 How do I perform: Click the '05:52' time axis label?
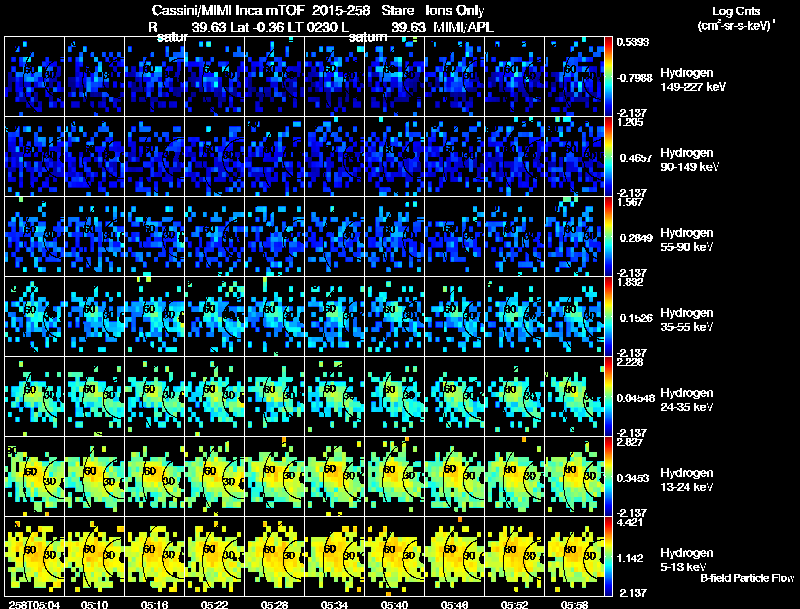click(x=514, y=605)
